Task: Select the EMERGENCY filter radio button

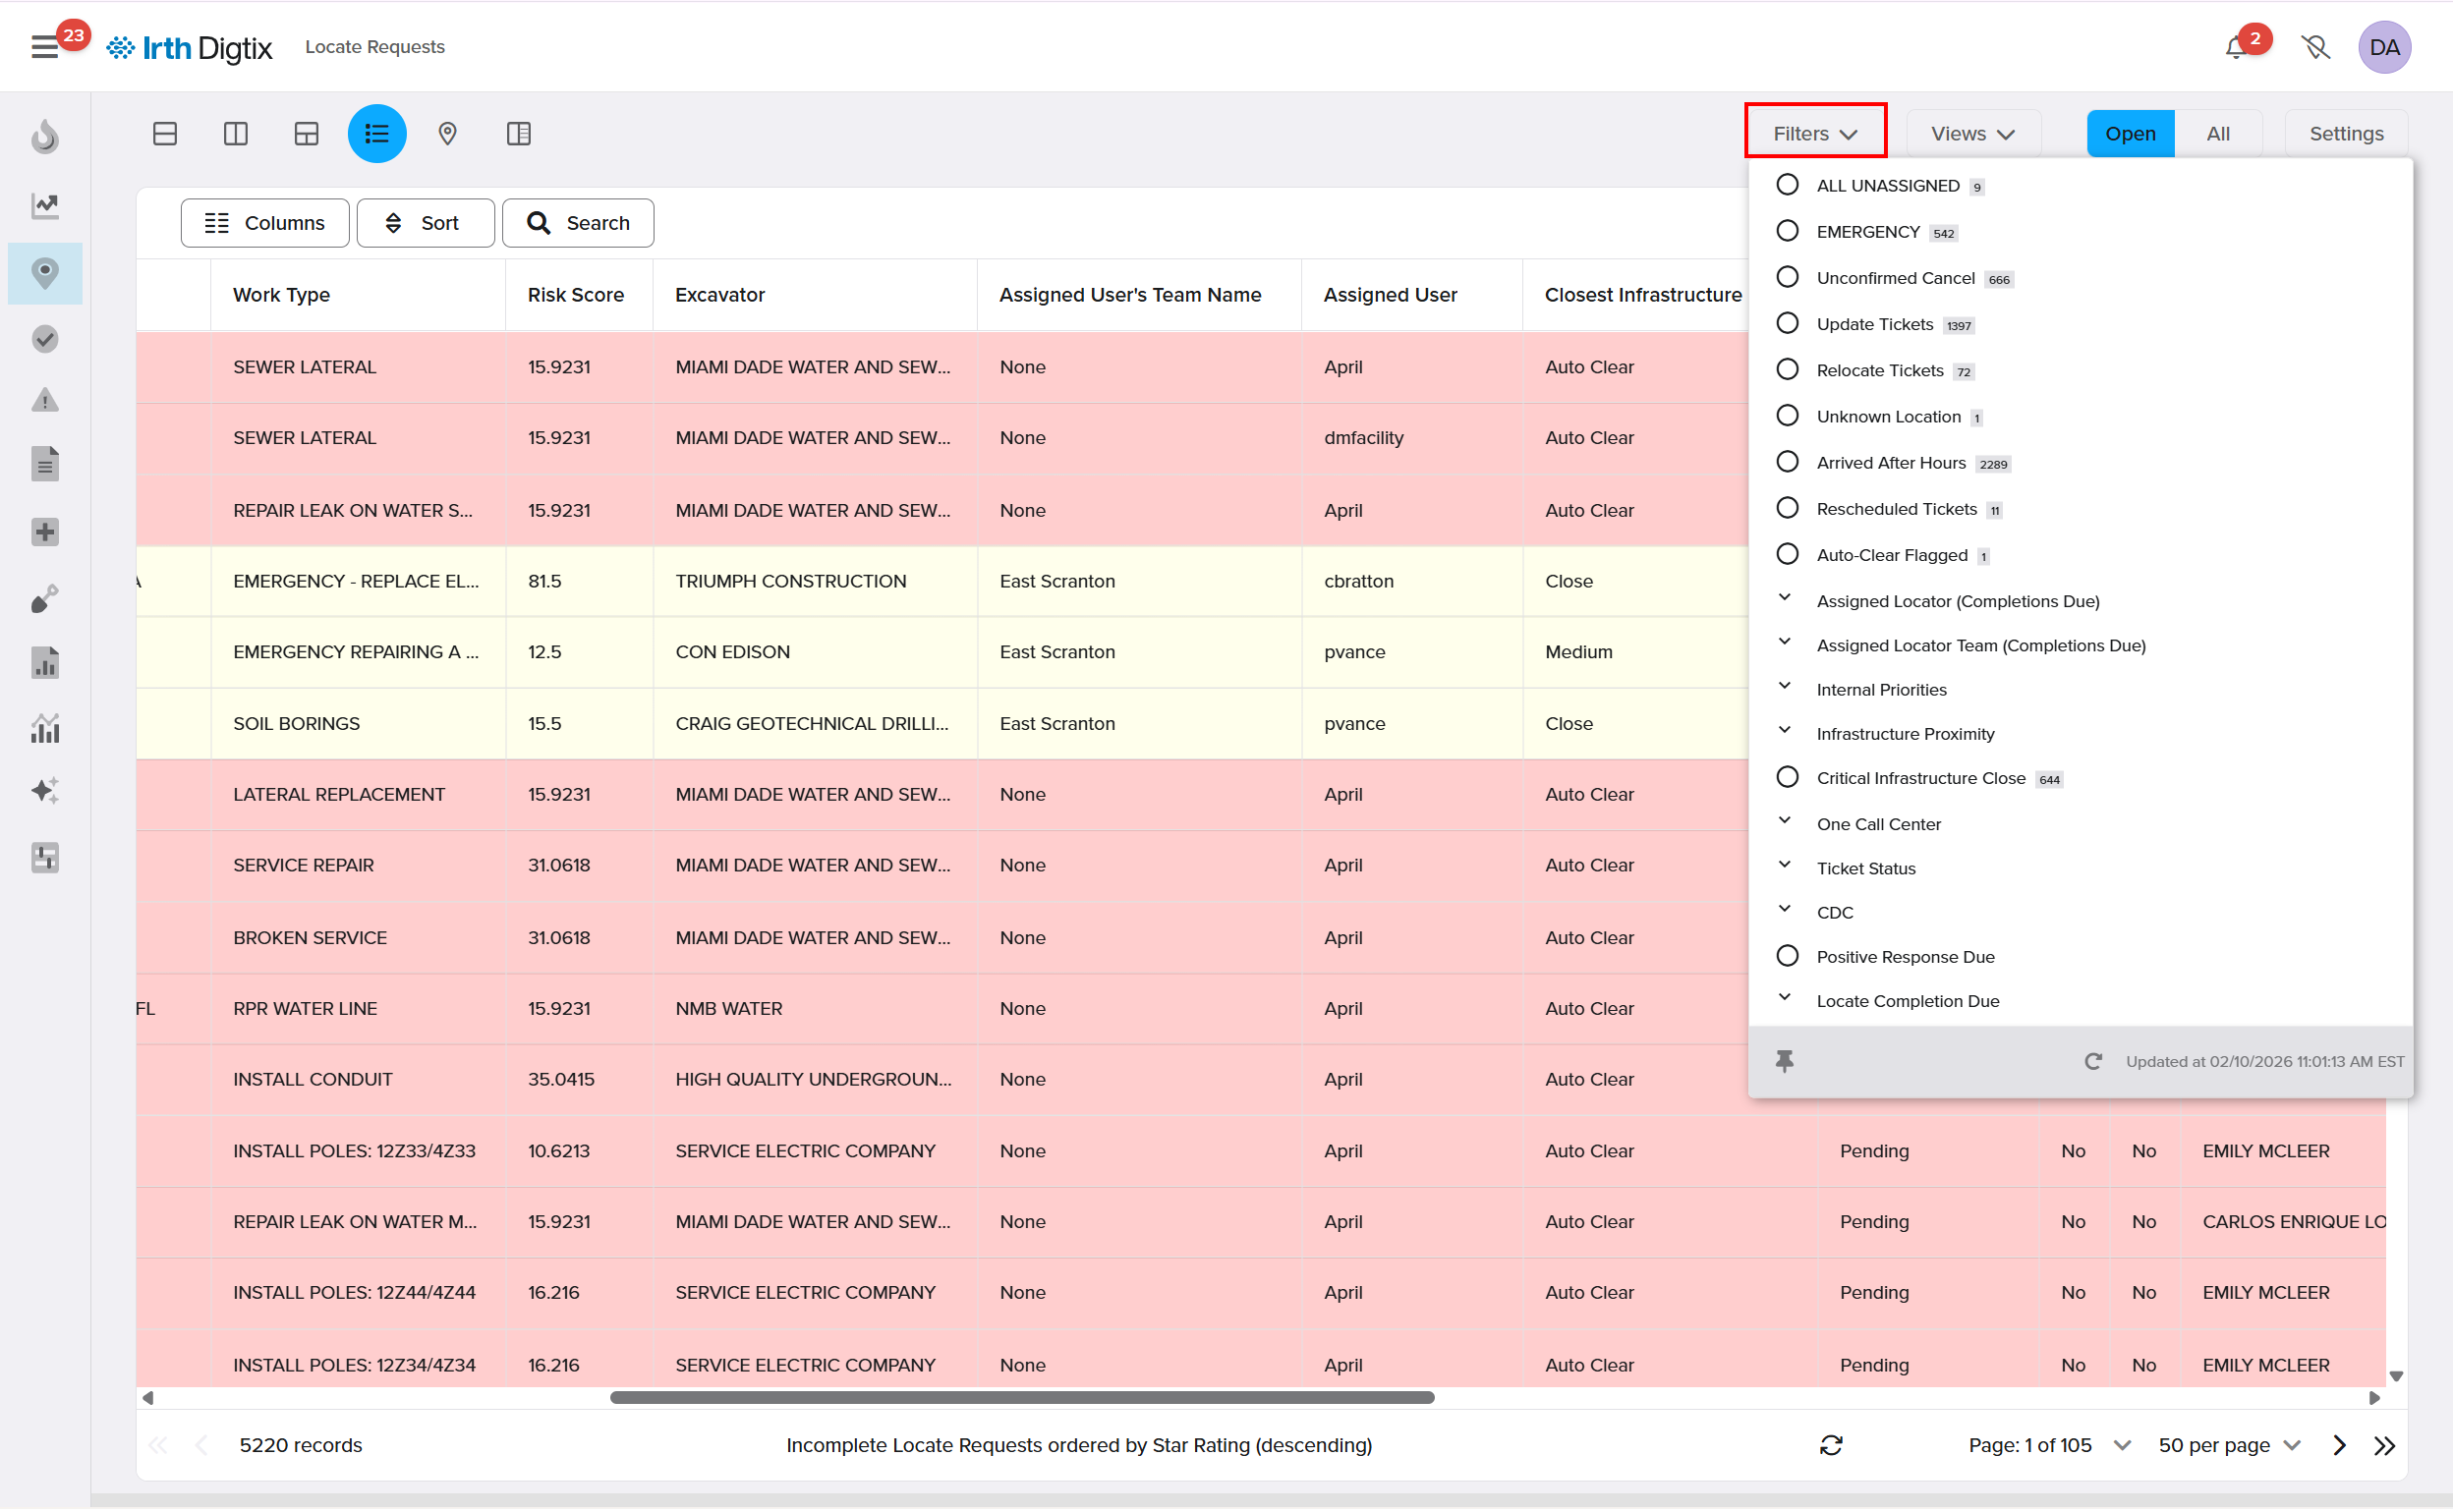Action: tap(1787, 231)
